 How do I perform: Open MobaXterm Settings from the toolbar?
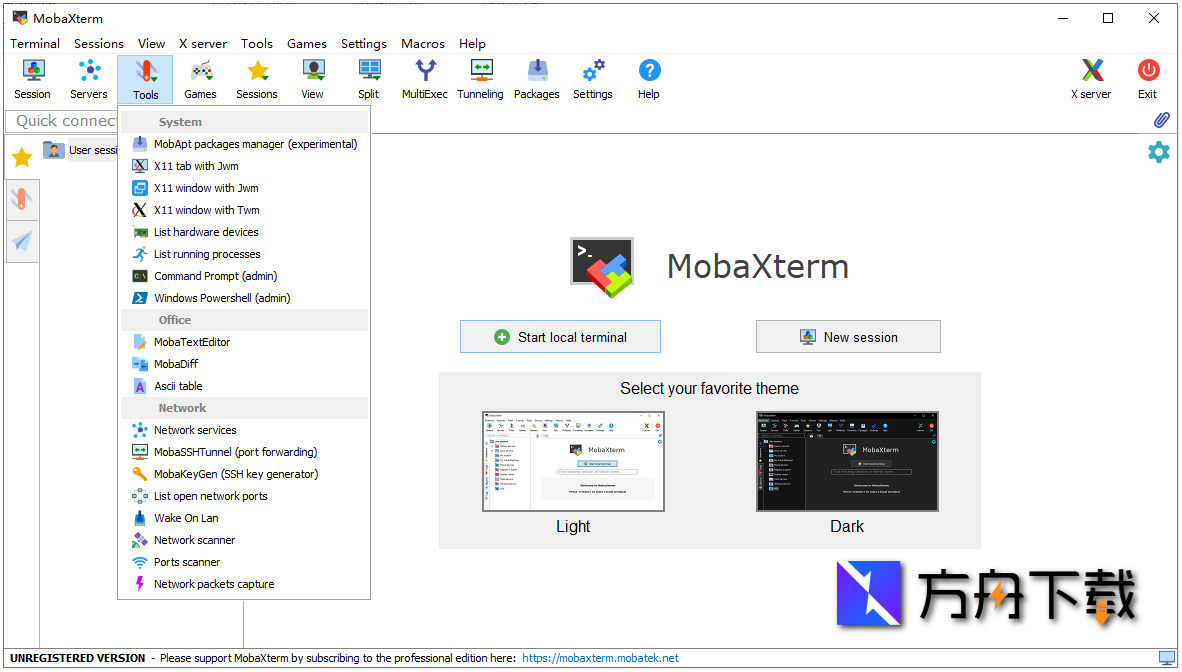coord(592,79)
